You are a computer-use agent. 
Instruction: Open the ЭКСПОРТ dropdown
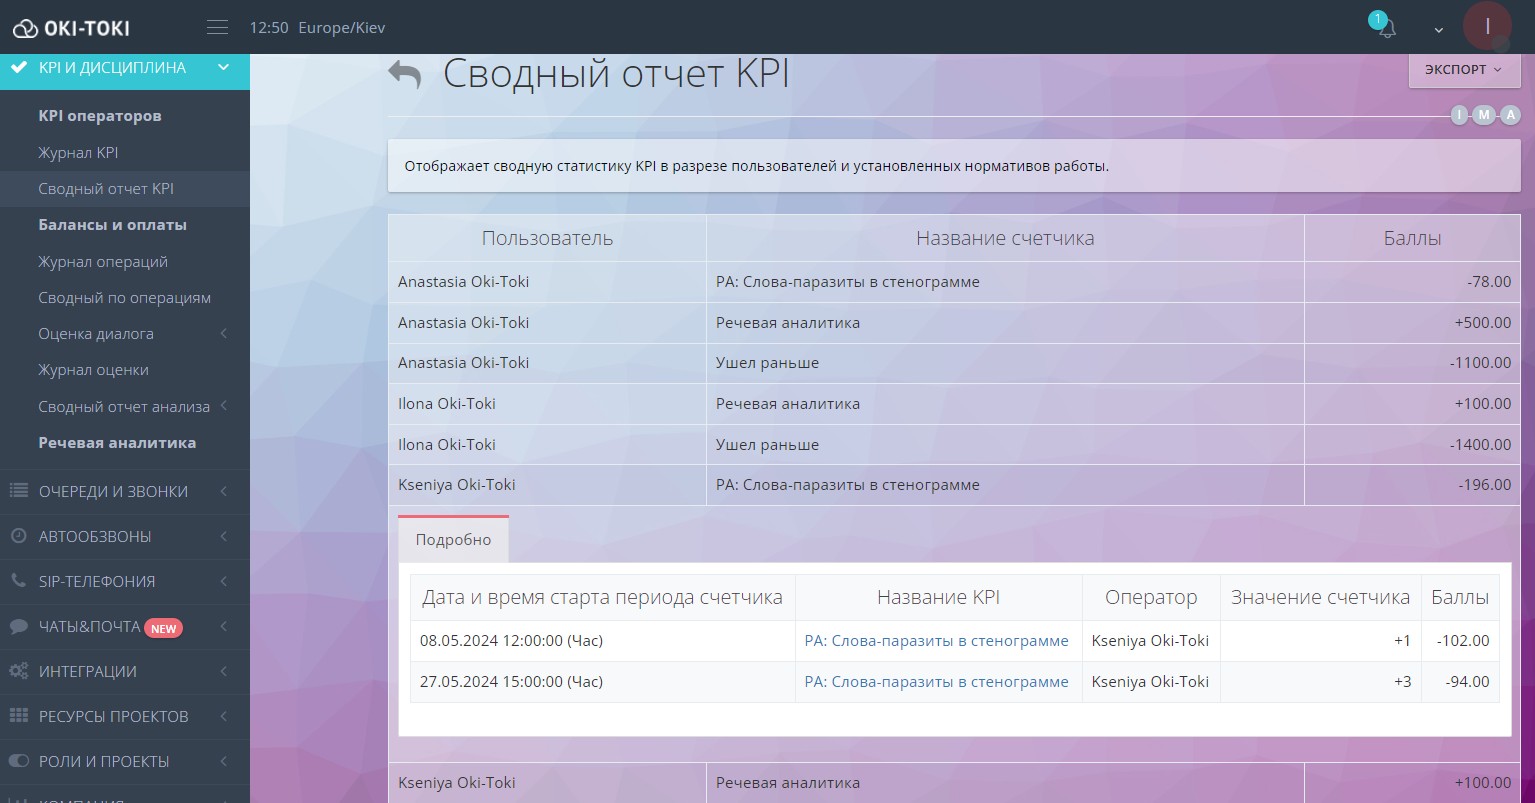click(x=1464, y=70)
